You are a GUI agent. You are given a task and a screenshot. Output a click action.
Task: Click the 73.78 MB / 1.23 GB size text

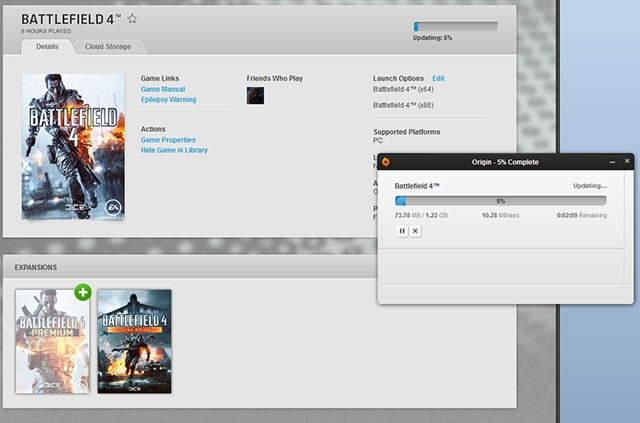[421, 215]
